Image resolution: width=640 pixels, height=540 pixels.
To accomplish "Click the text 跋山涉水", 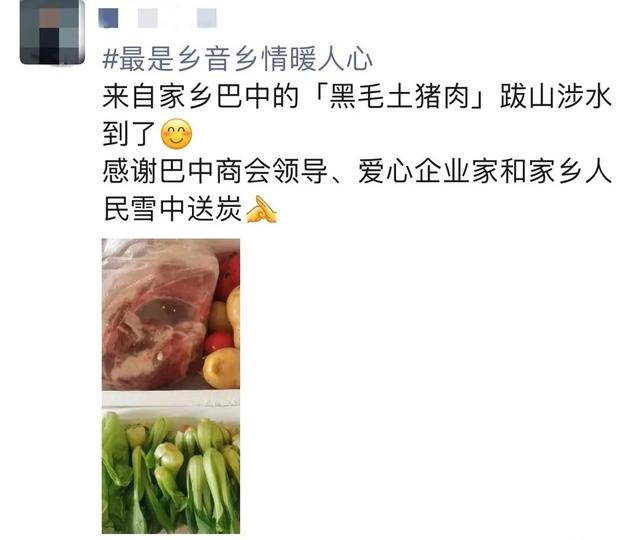I will coord(556,97).
